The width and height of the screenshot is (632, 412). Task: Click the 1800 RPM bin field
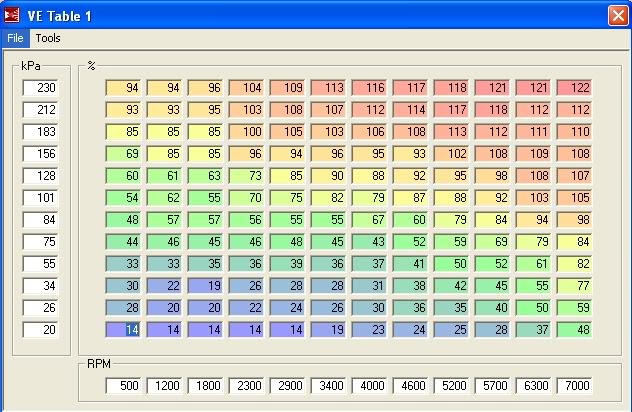(206, 386)
